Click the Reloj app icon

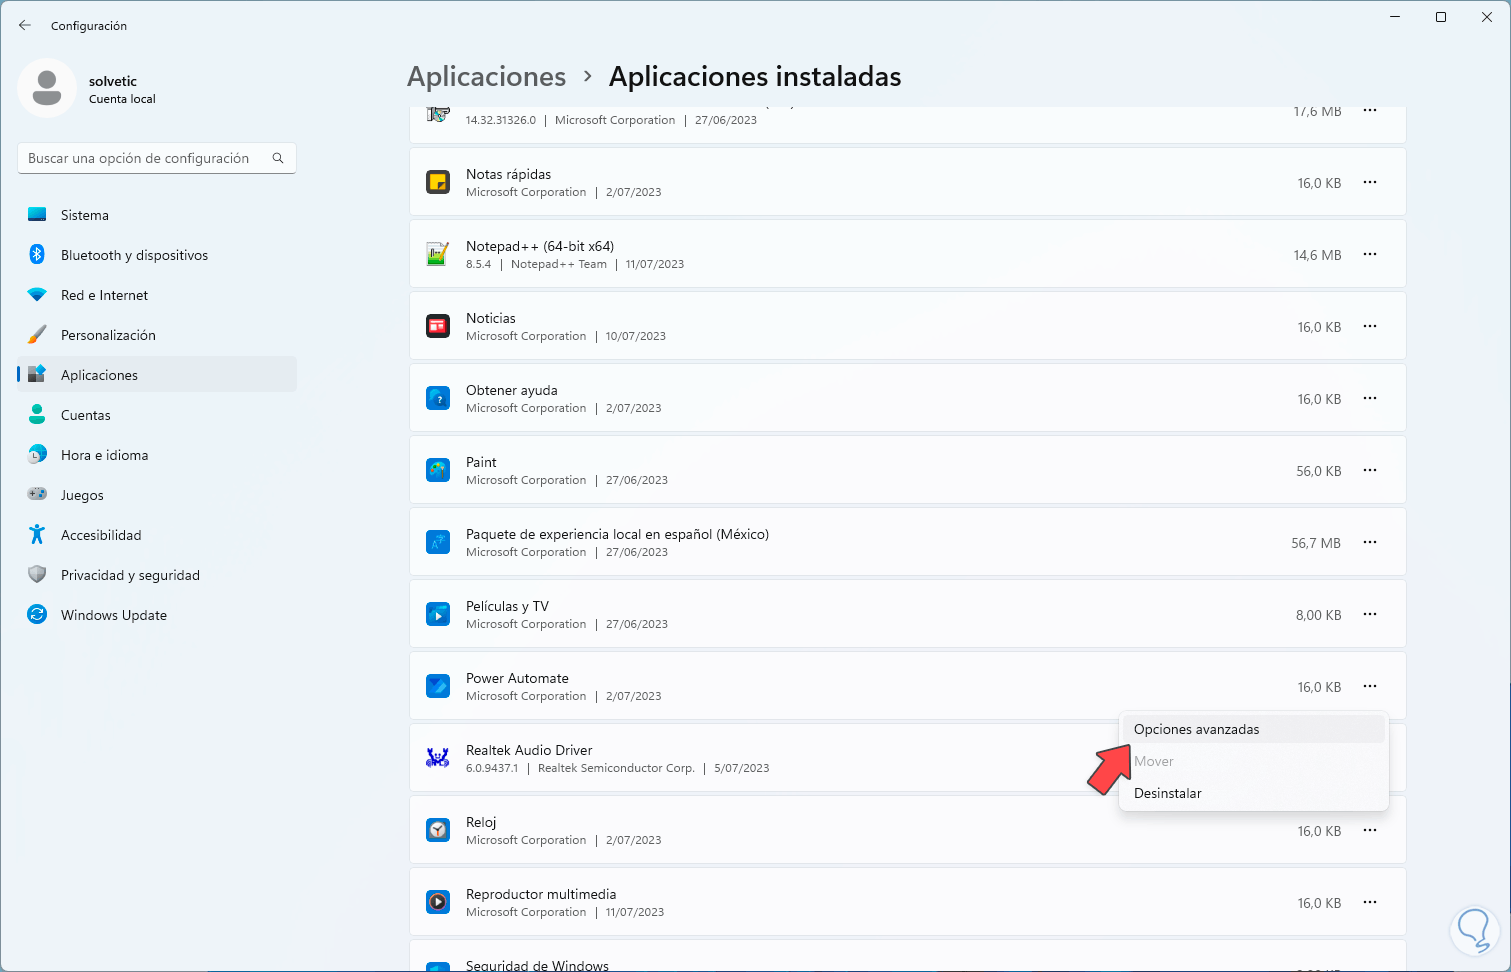coord(438,830)
